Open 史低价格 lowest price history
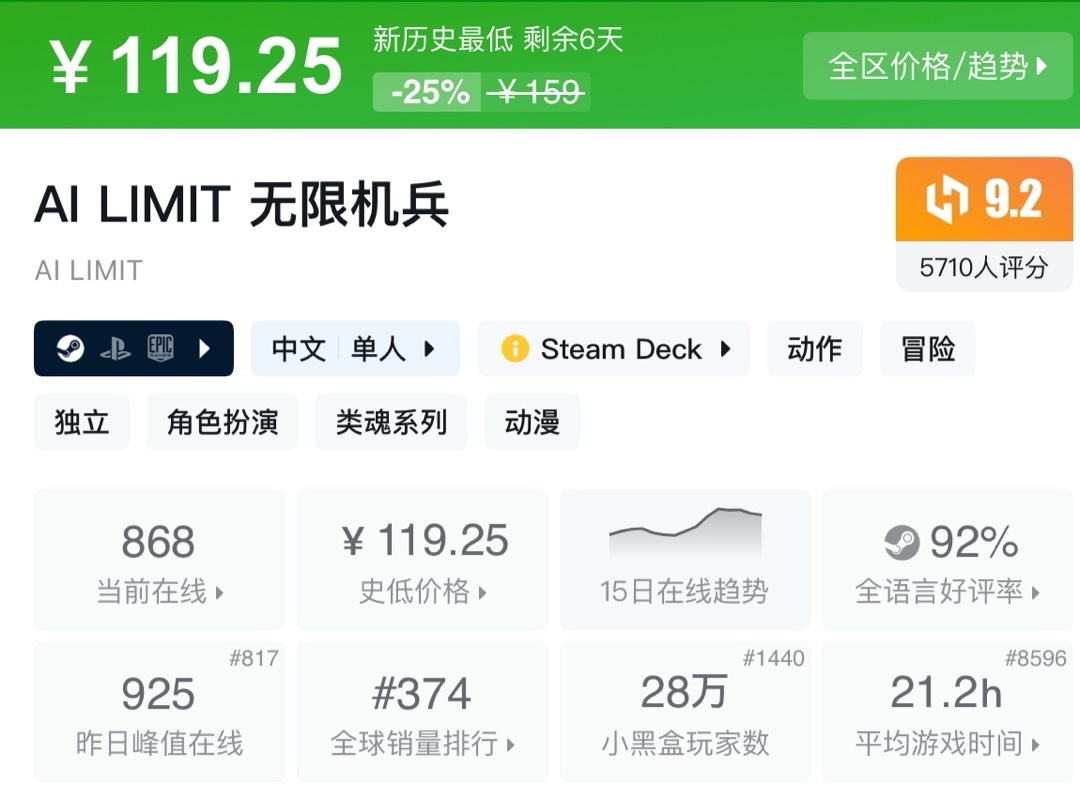The width and height of the screenshot is (1080, 798). tap(422, 559)
